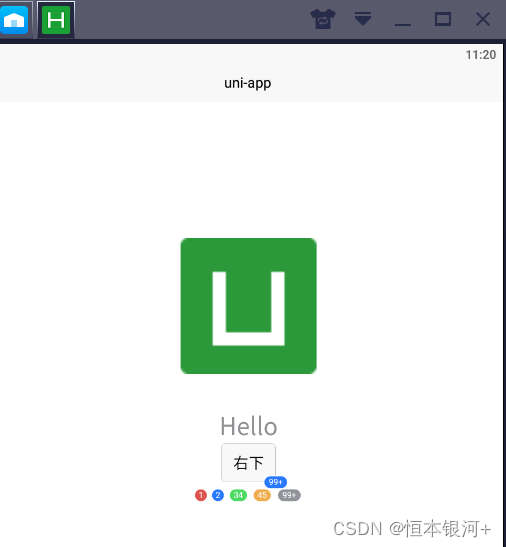Maximize the emulator window
The image size is (506, 547).
(443, 19)
